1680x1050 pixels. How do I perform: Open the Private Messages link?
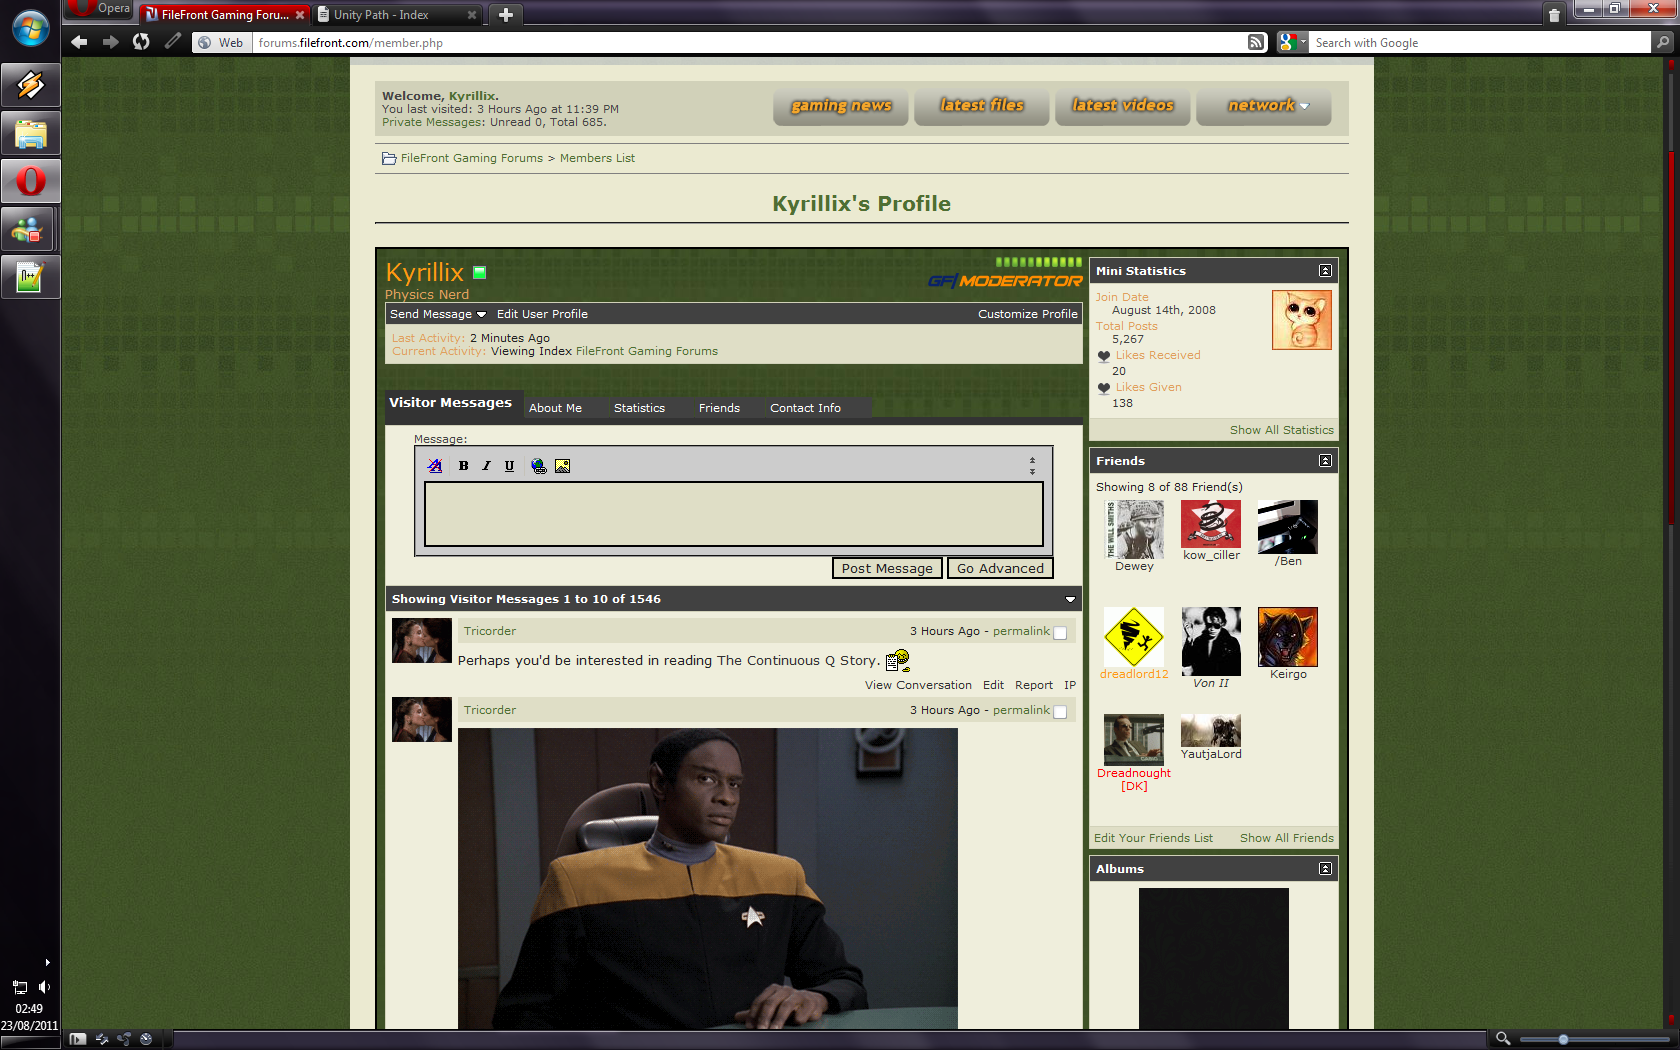432,122
